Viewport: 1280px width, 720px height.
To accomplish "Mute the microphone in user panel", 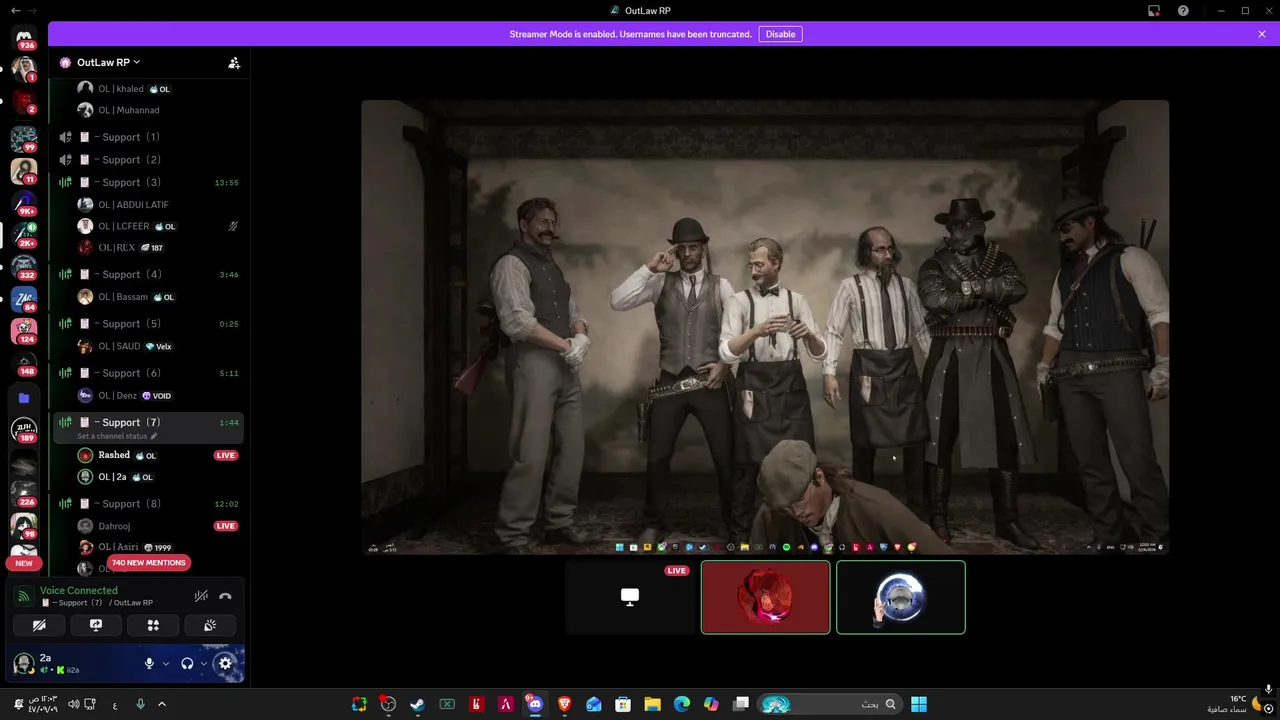I will [150, 663].
